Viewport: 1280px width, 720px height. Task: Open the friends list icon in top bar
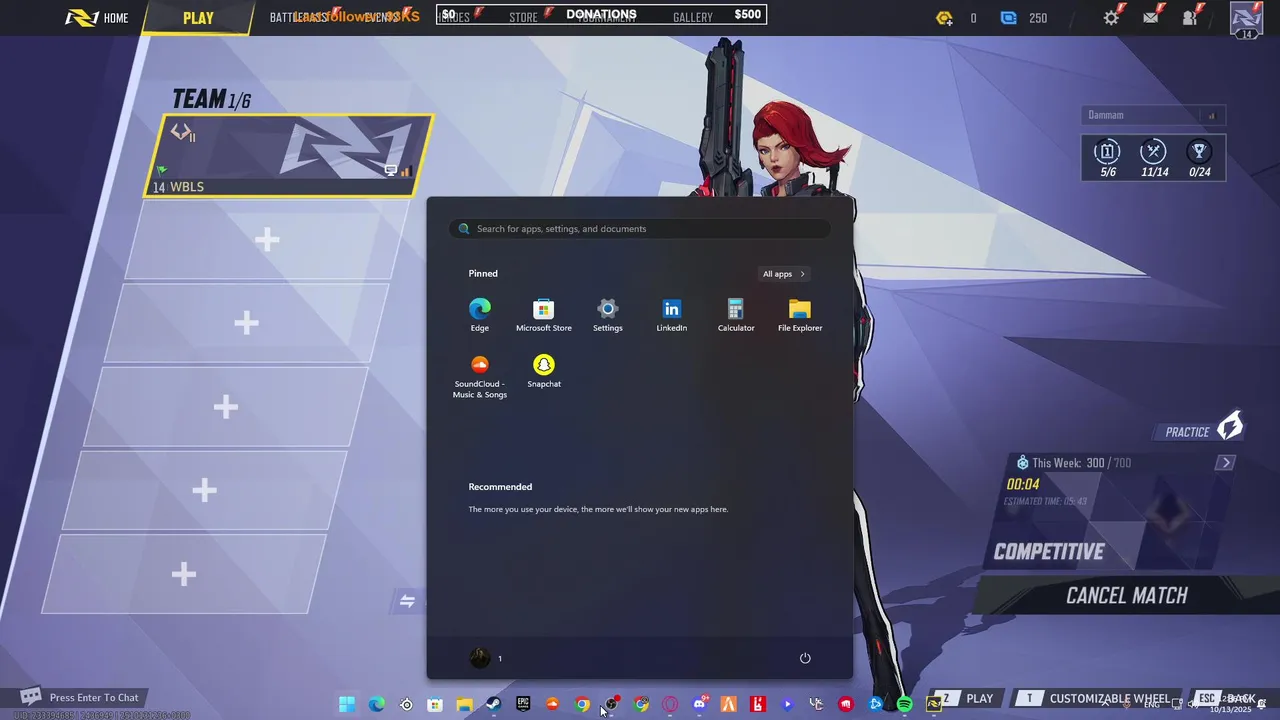point(1190,17)
